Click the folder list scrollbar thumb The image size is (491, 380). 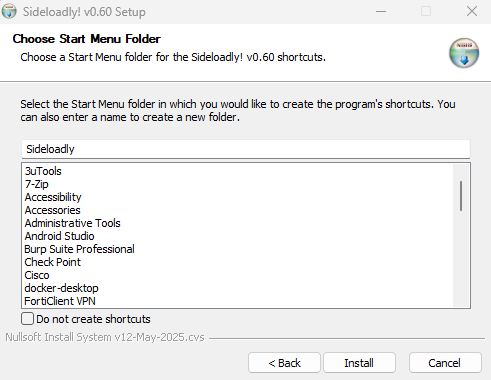coord(461,196)
